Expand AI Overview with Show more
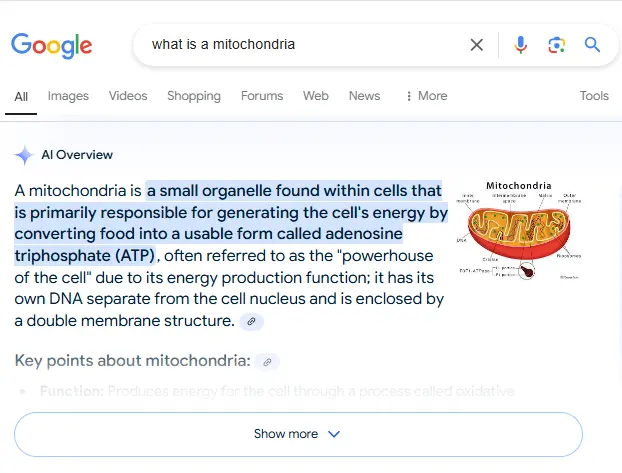Viewport: 622px width, 473px height. [x=297, y=434]
